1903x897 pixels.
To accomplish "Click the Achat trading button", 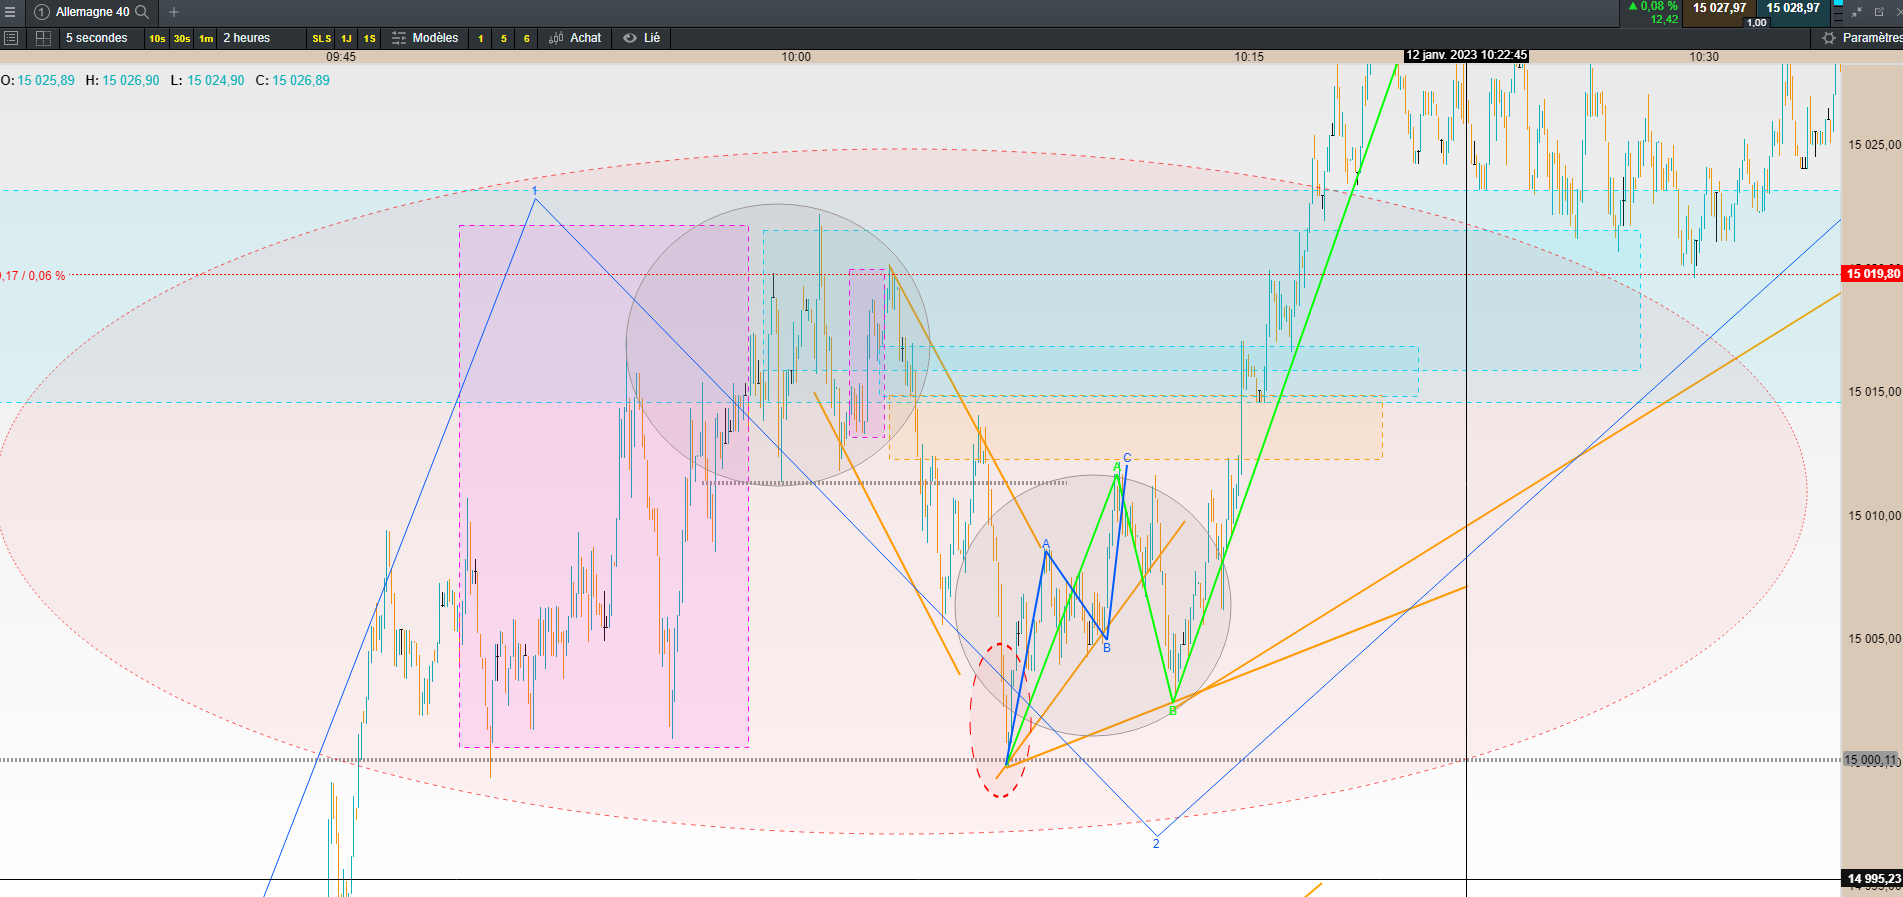I will click(576, 38).
